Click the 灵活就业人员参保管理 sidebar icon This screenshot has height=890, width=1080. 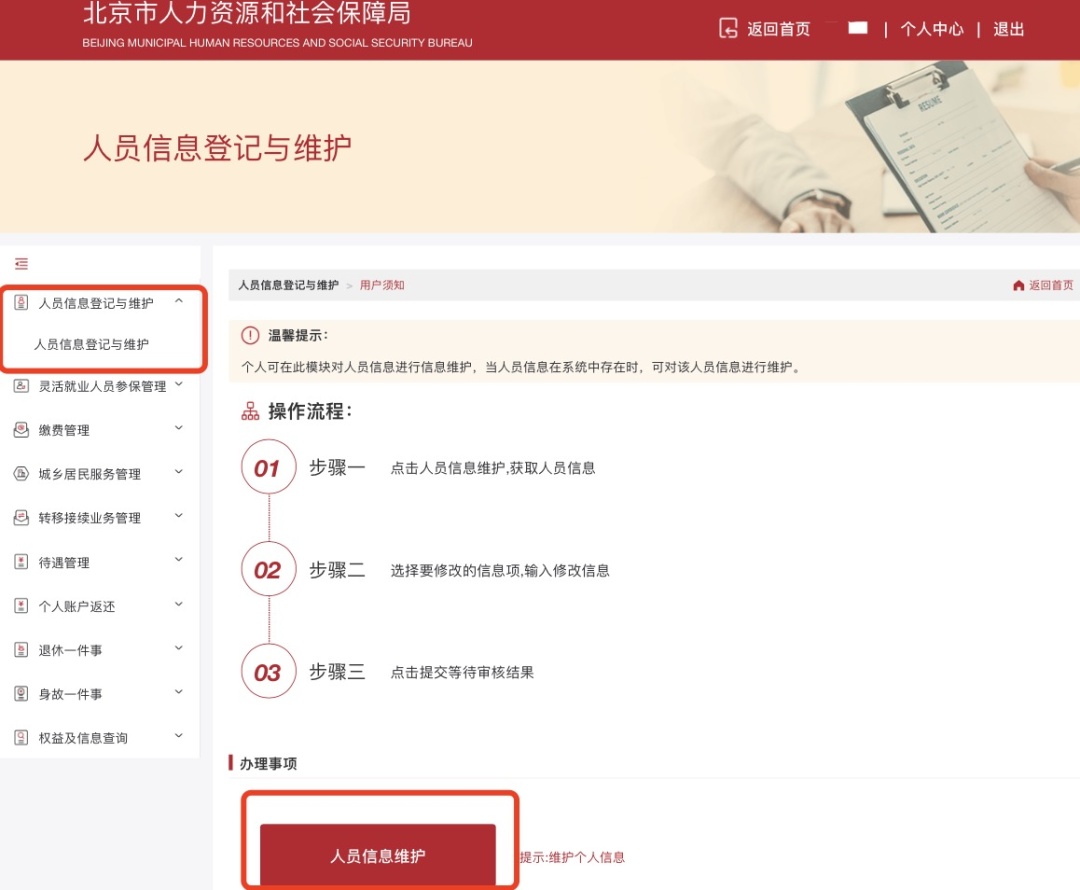22,385
